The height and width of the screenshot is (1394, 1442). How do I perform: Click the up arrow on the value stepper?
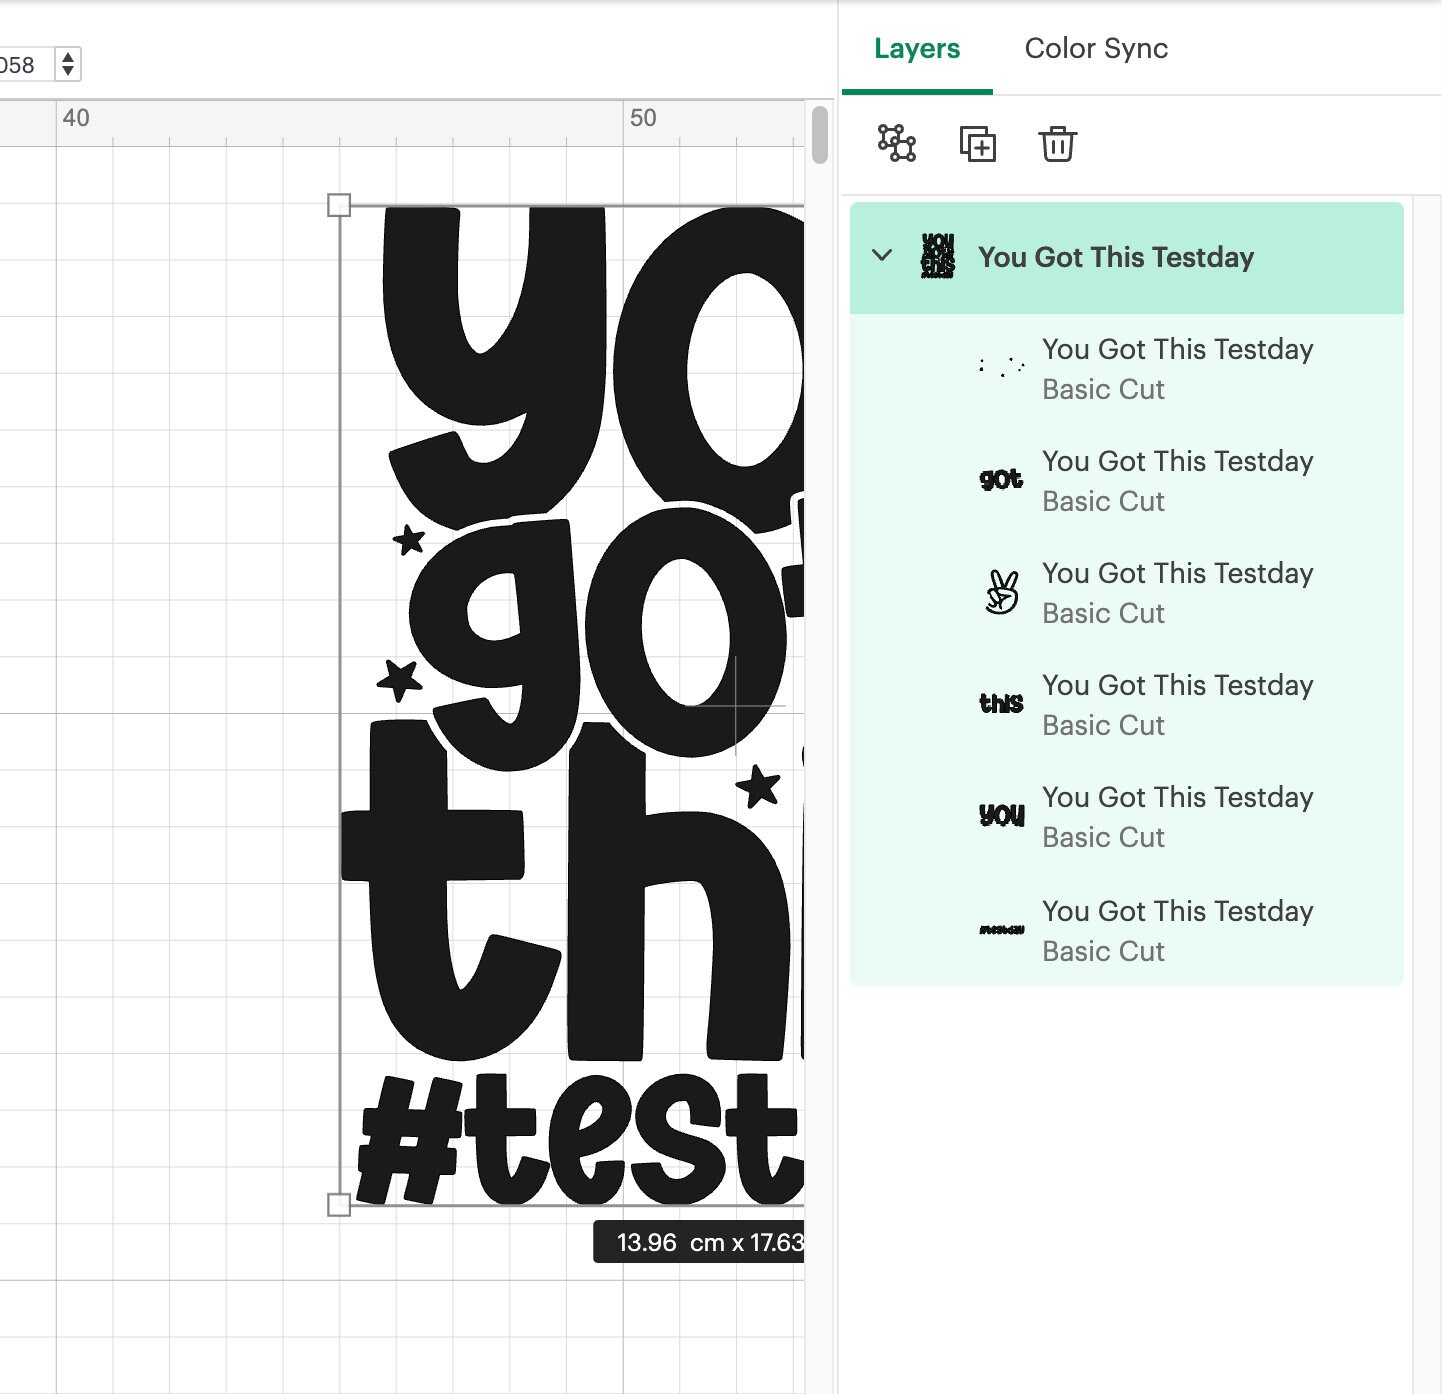66,57
